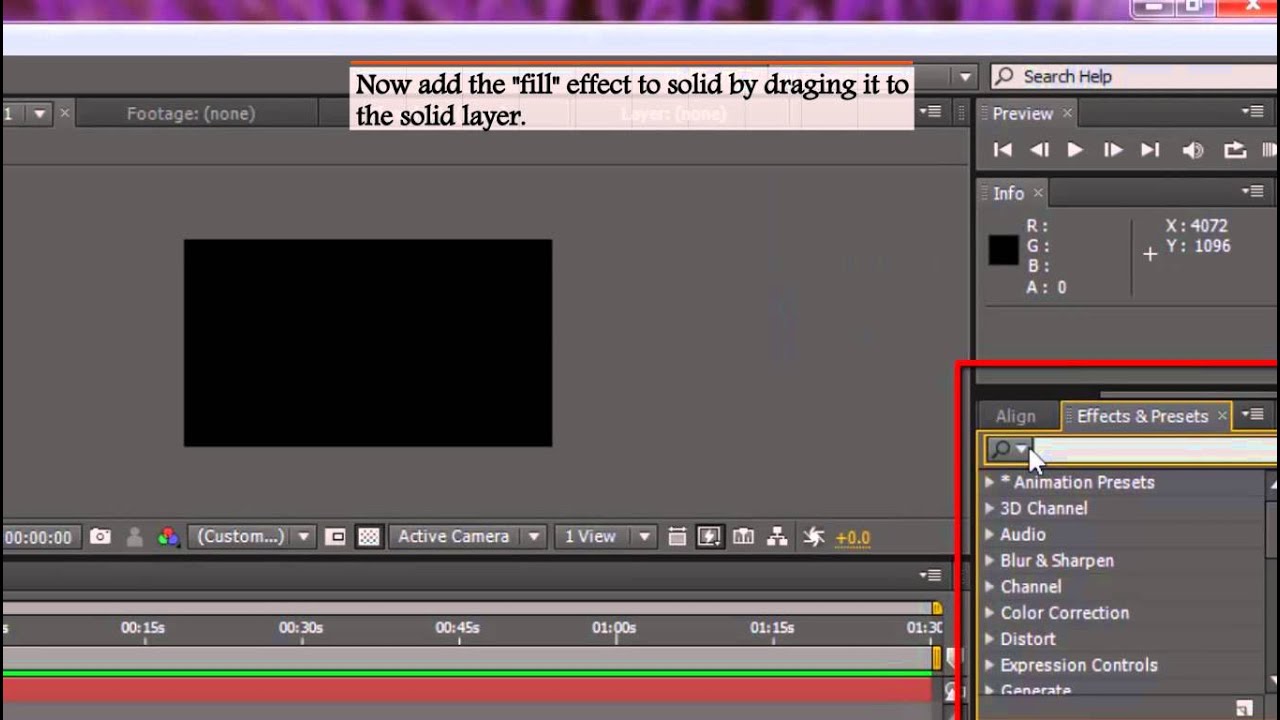Open the Comp Flowchart icon
The height and width of the screenshot is (720, 1280).
coord(777,537)
